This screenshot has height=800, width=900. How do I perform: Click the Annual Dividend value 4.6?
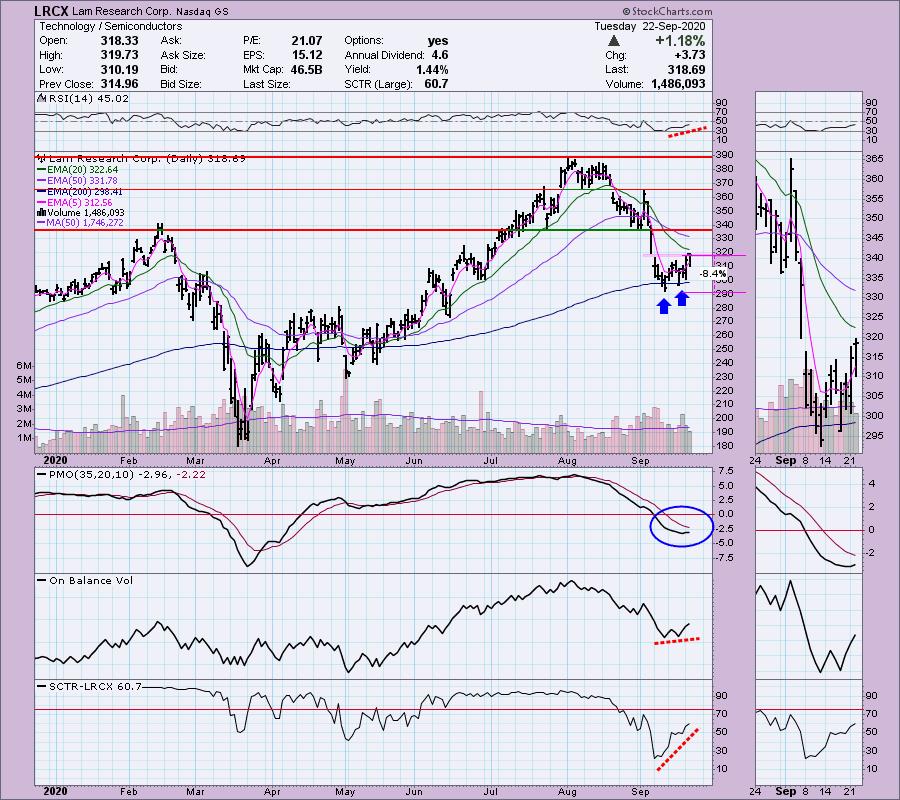click(x=440, y=55)
